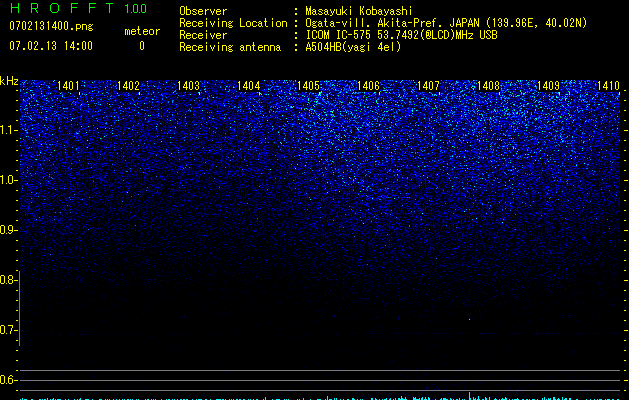Click the meteor count value 0
Screen dimensions: 629x400
coord(142,46)
